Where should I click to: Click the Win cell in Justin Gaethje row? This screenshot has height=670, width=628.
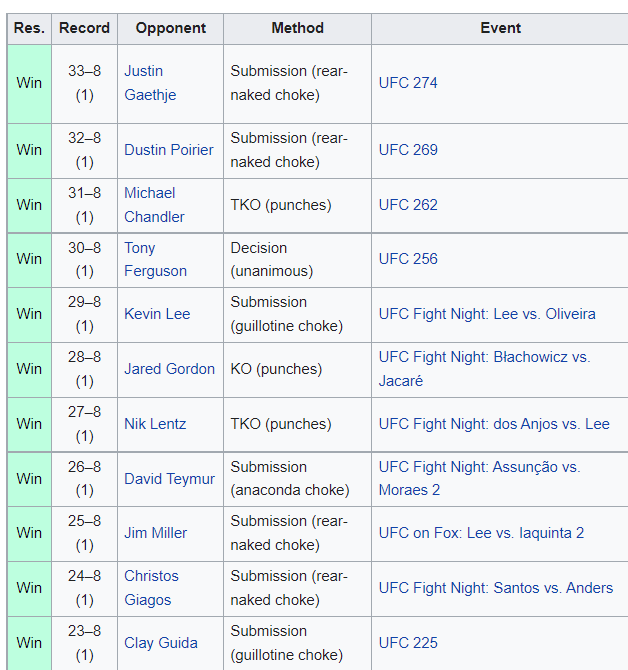29,83
